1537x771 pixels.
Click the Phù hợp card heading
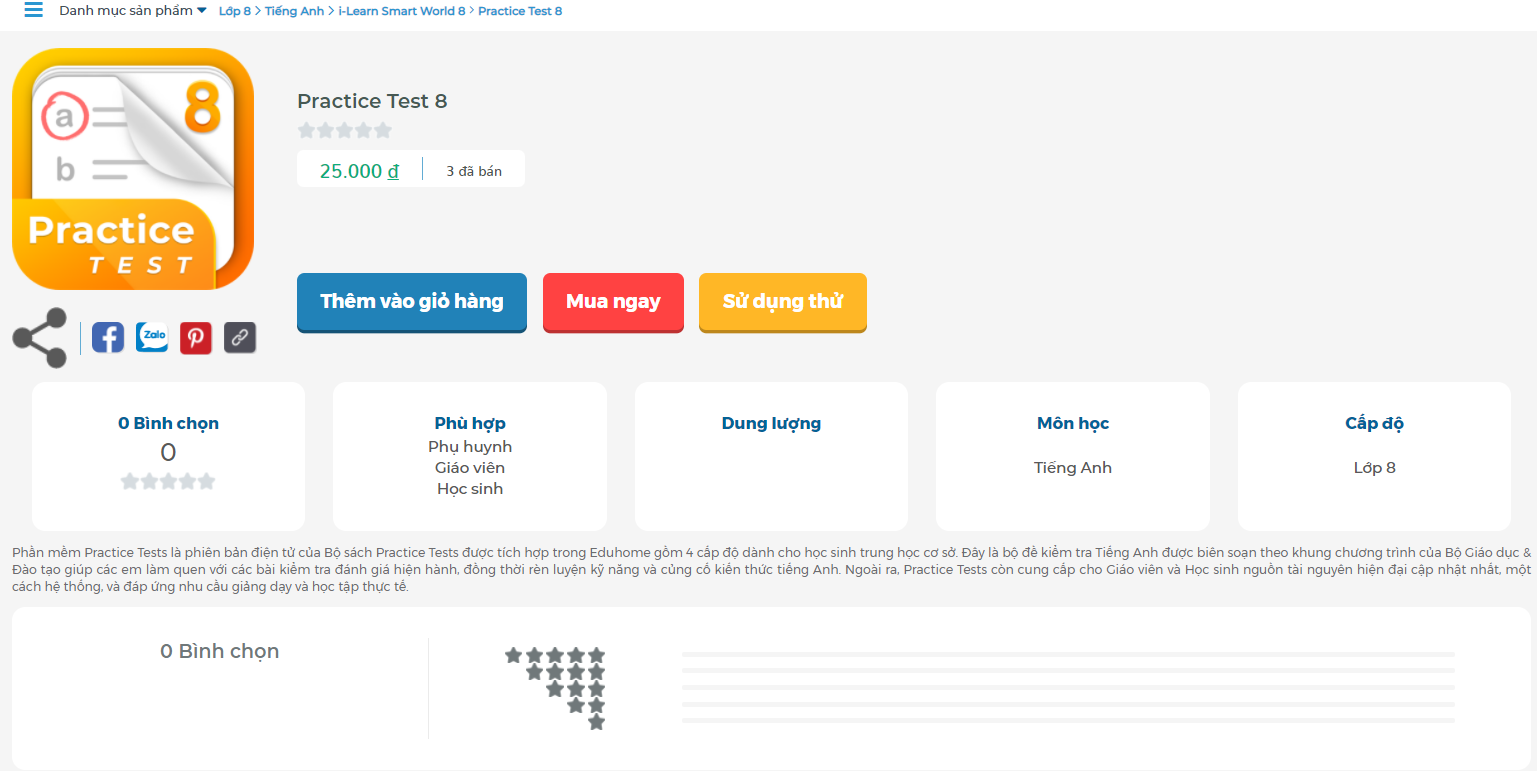[470, 423]
